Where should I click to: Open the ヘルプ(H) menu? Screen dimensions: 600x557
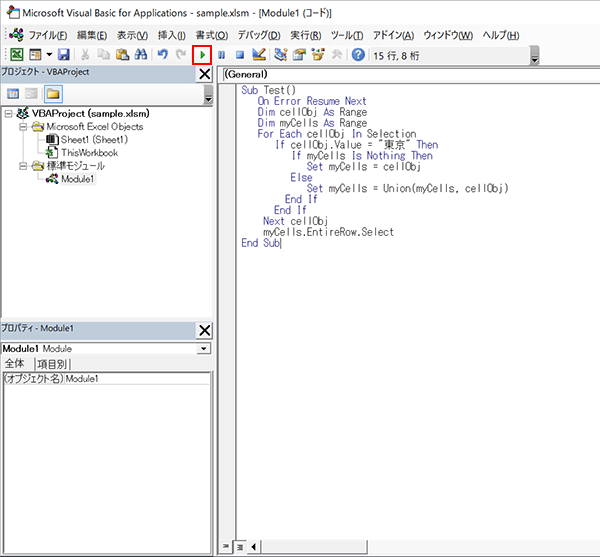point(501,36)
